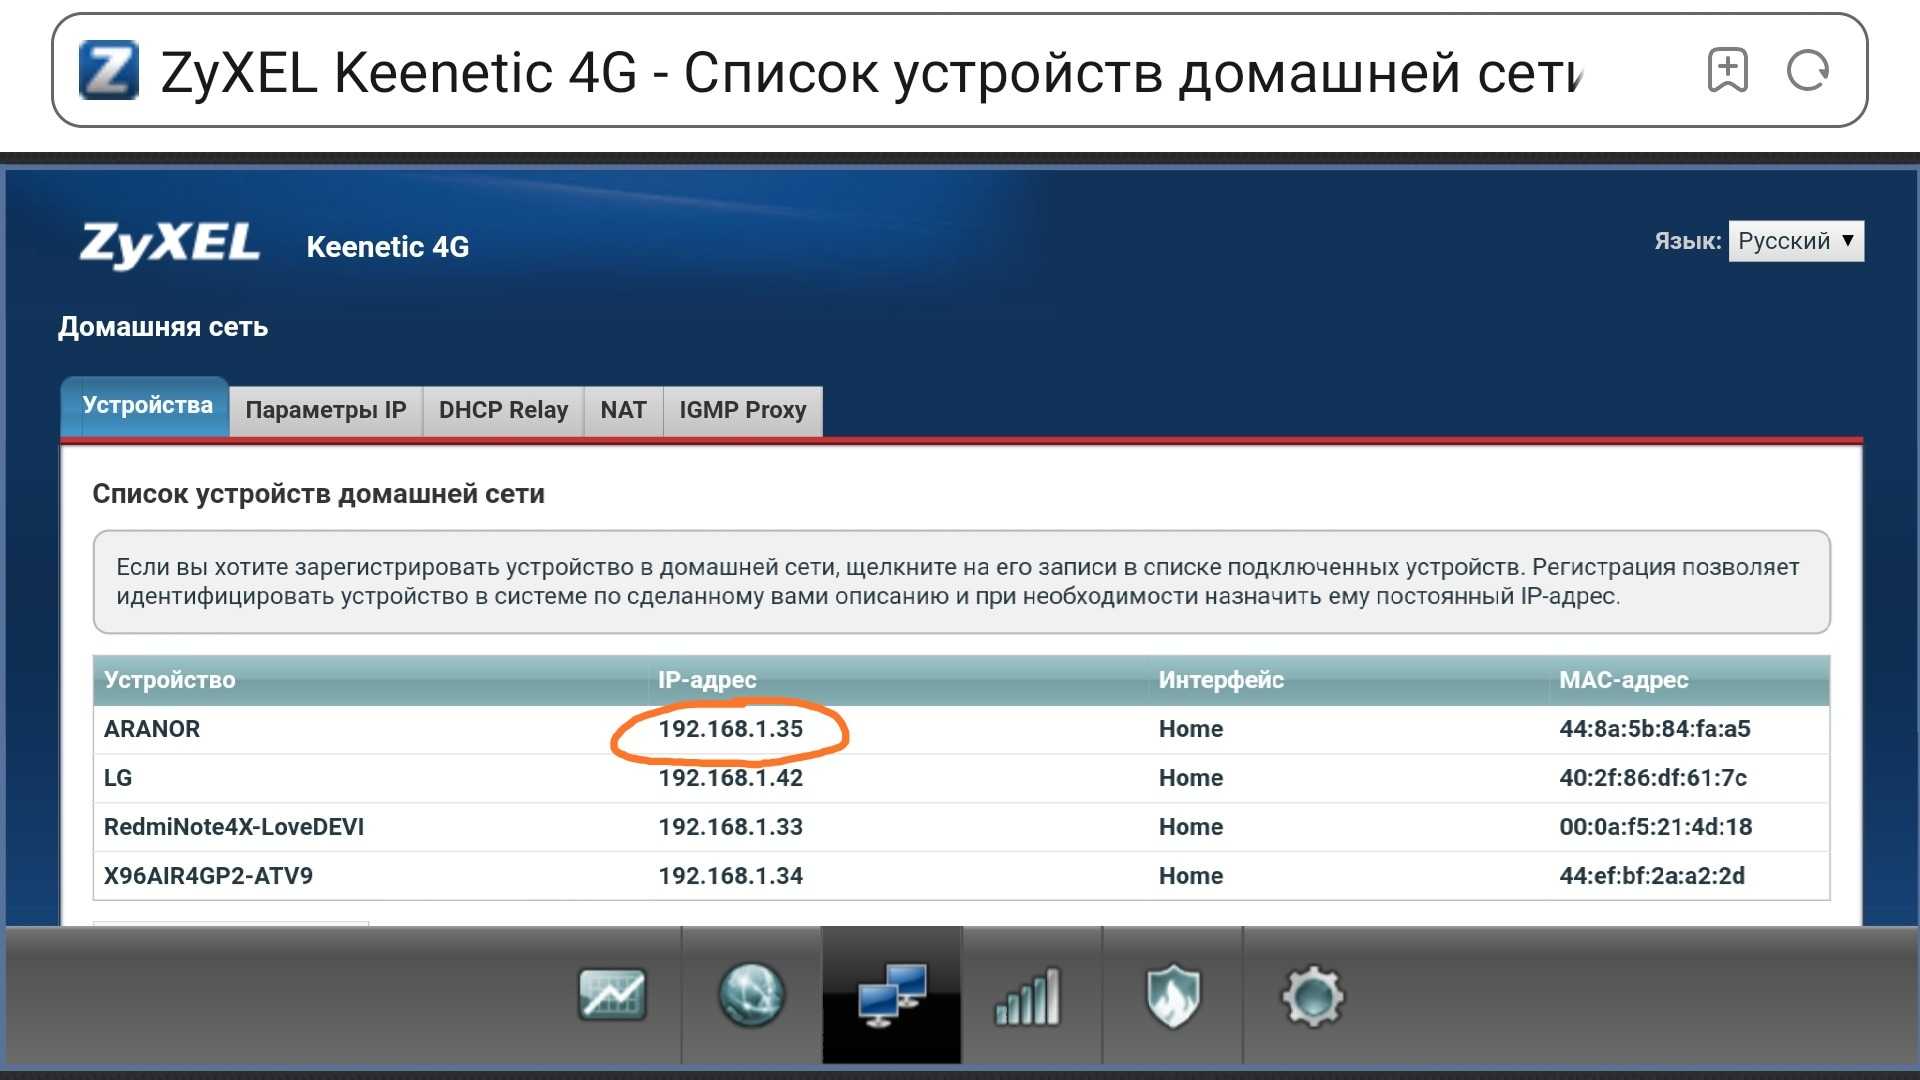Click the Домашняя сеть heading
Screen dimensions: 1920x1080
point(163,327)
